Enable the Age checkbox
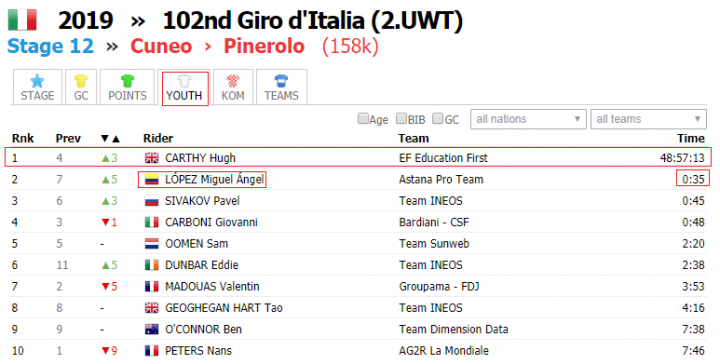Image resolution: width=720 pixels, height=364 pixels. [363, 119]
